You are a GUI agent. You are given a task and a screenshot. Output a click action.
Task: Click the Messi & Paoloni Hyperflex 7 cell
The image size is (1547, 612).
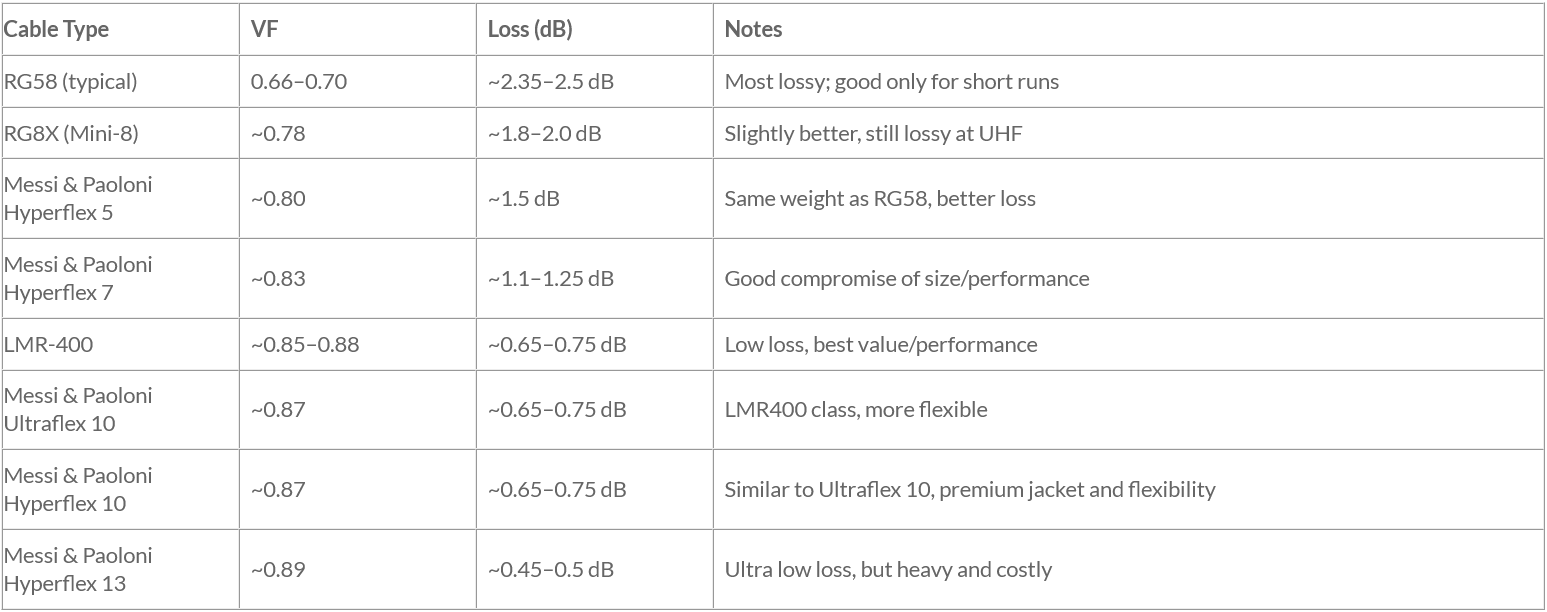click(79, 278)
